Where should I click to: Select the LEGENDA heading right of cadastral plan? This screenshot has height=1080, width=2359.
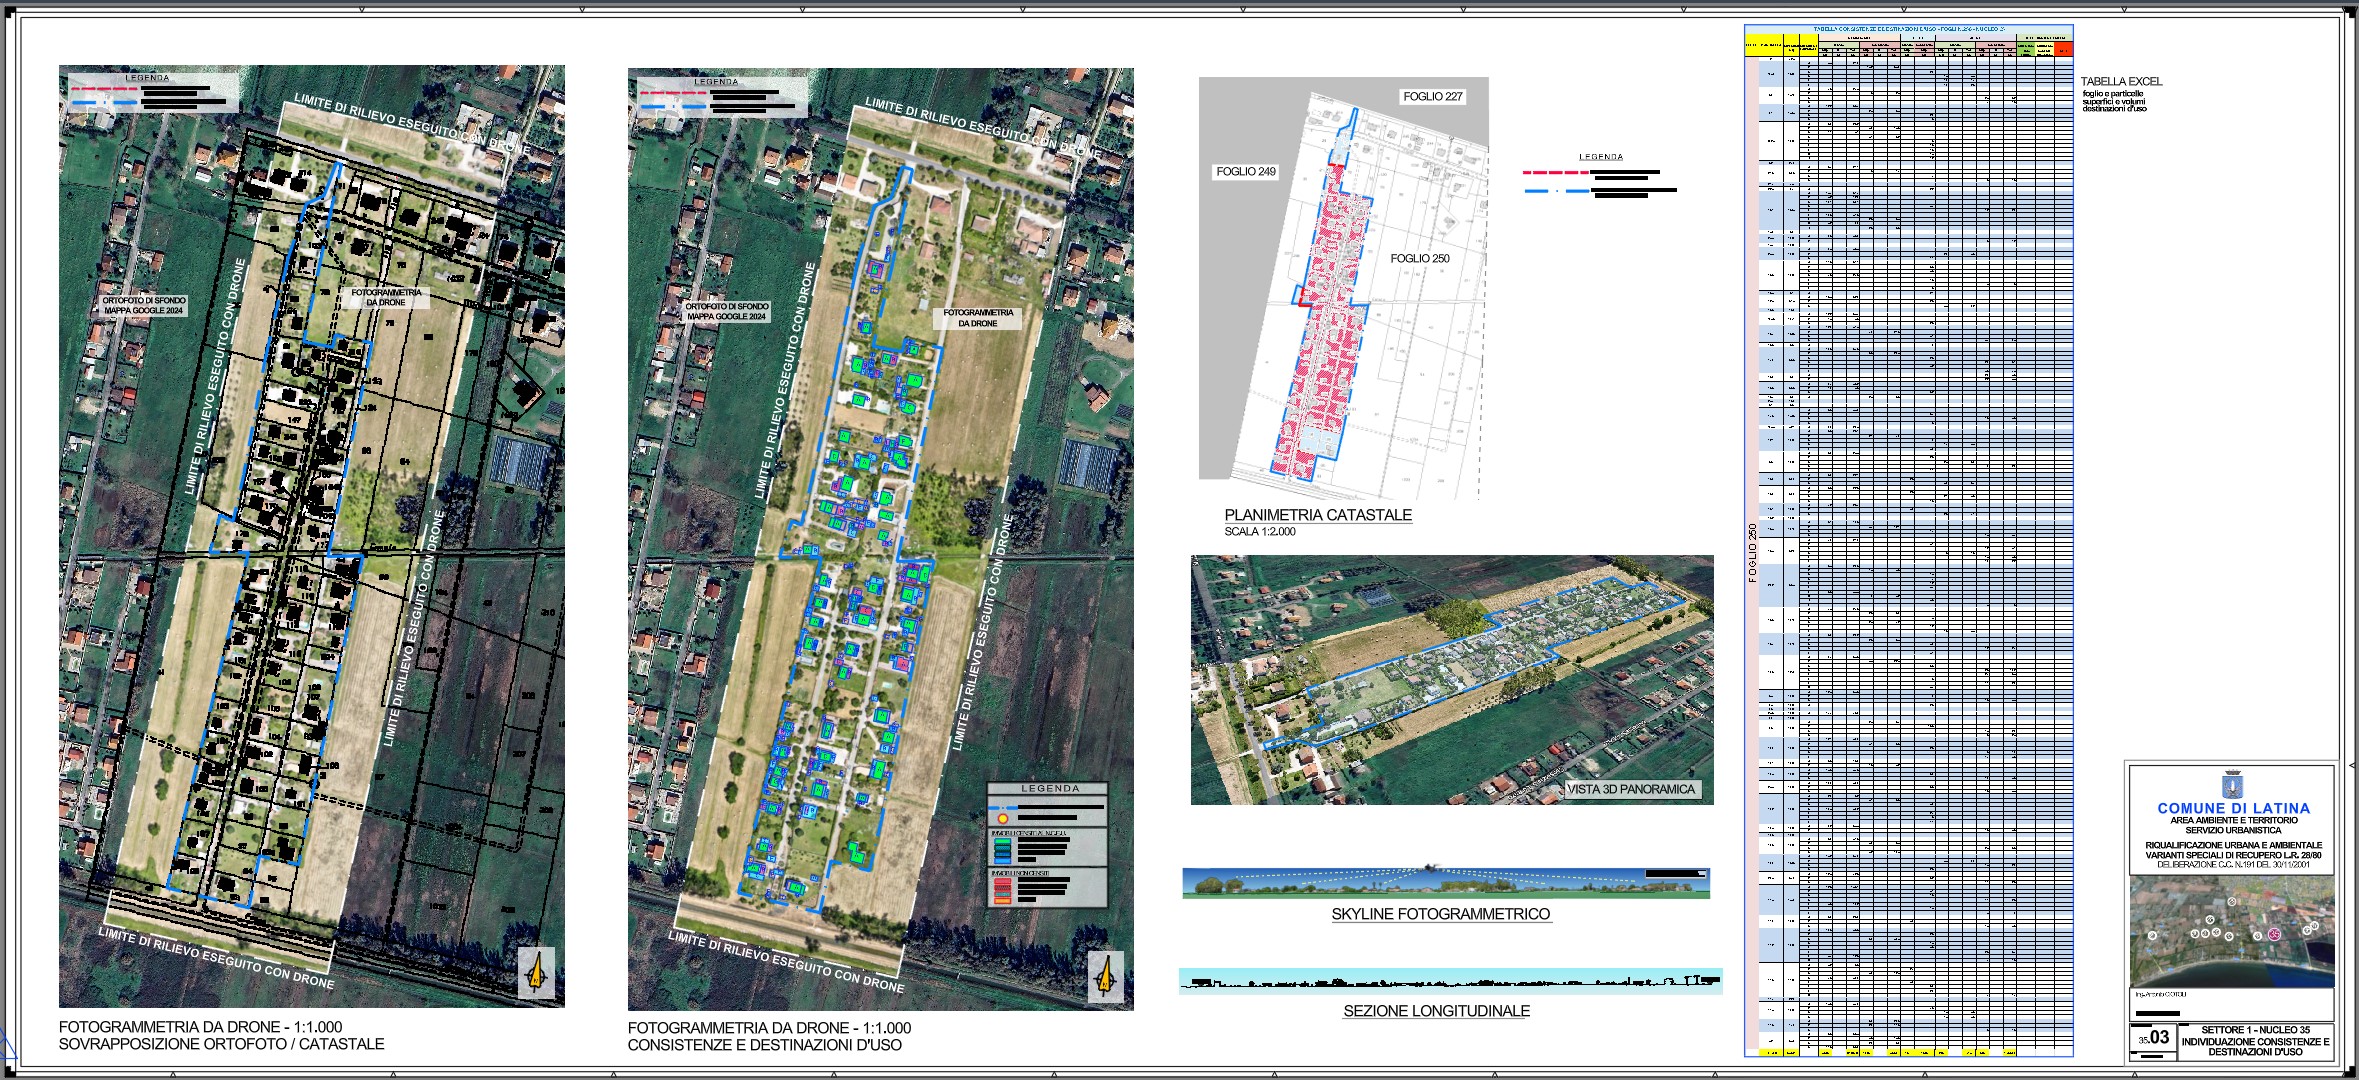[1601, 157]
